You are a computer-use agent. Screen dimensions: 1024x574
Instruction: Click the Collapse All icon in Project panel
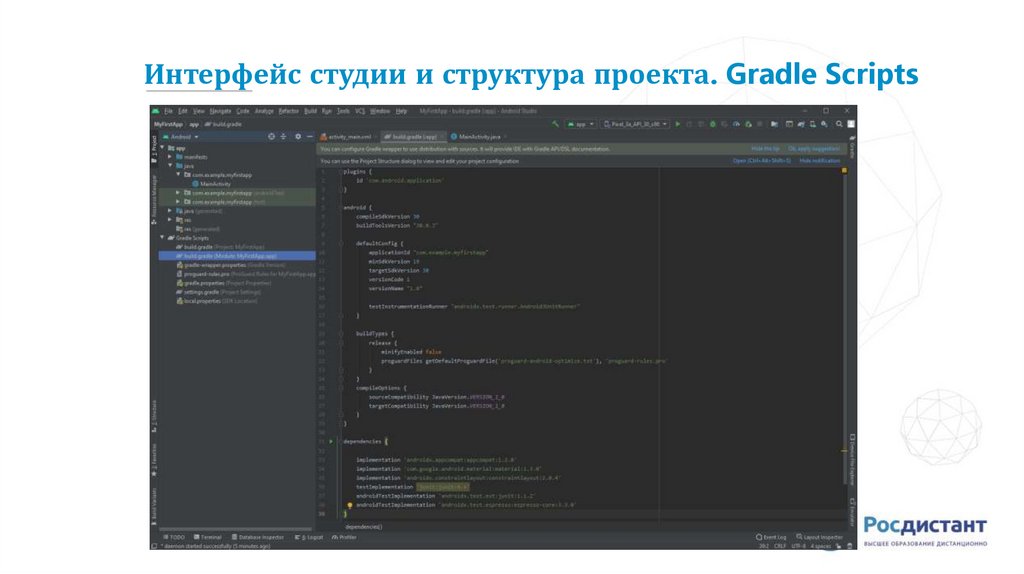(x=283, y=136)
